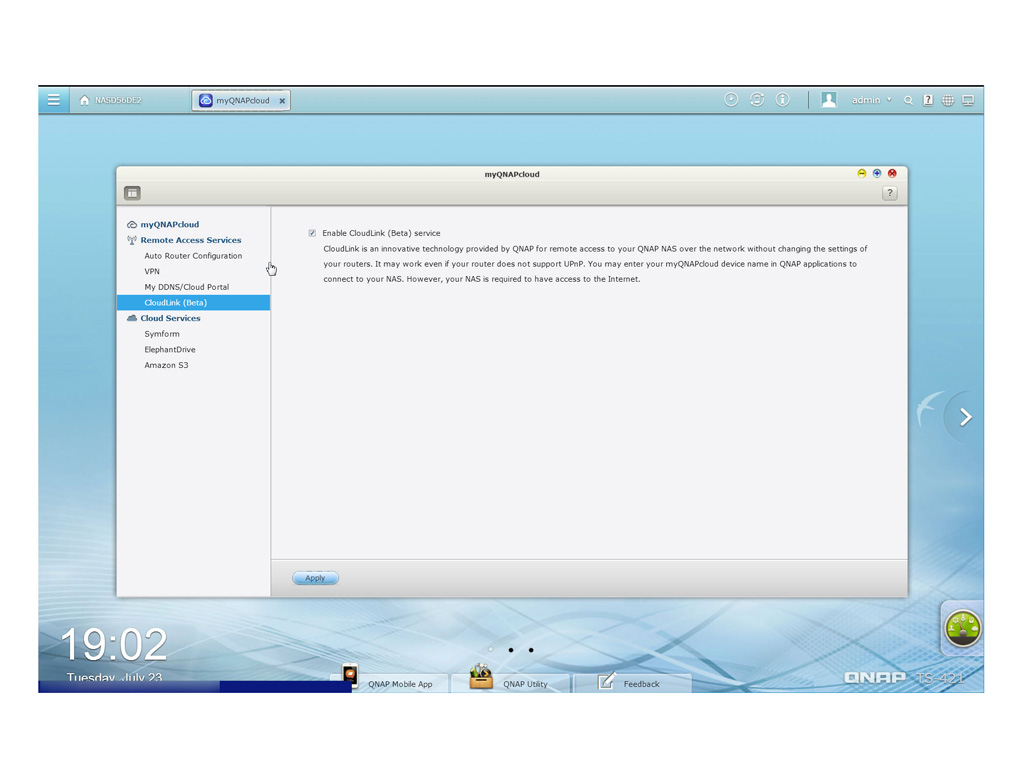Open the myQNAPcloud window help button
This screenshot has width=1024, height=768.
[x=889, y=193]
